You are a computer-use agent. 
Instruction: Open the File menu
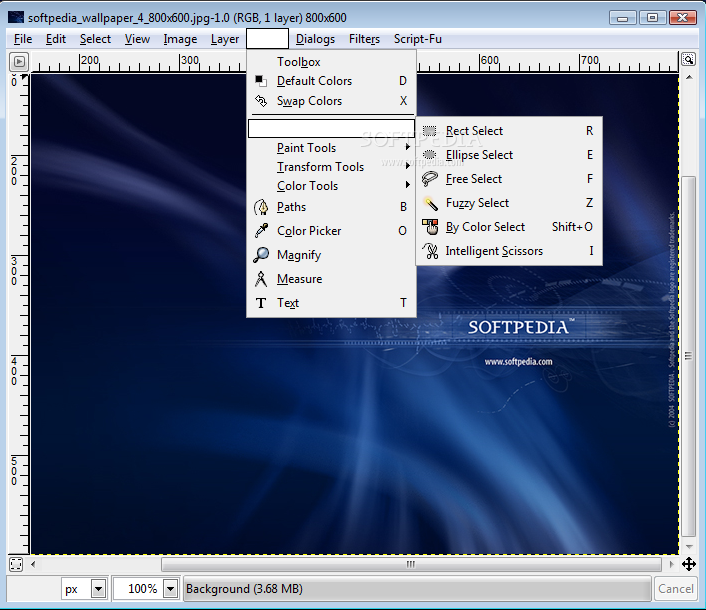[23, 39]
